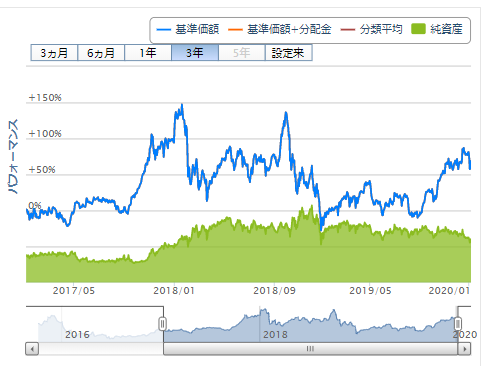The height and width of the screenshot is (366, 485).
Task: Click the 2018/09 axis label
Action: 274,291
